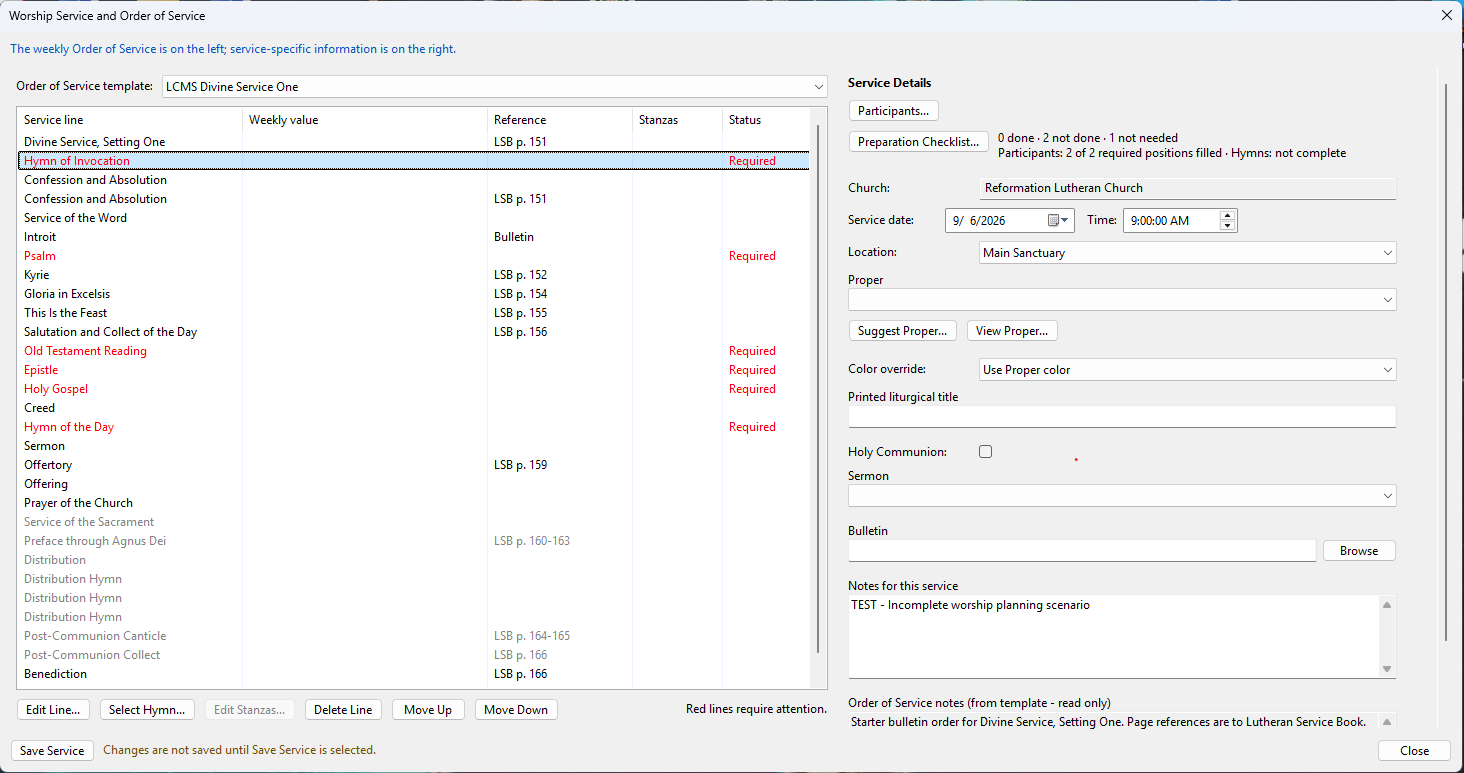Select the Introit row
The height and width of the screenshot is (773, 1464).
point(414,237)
